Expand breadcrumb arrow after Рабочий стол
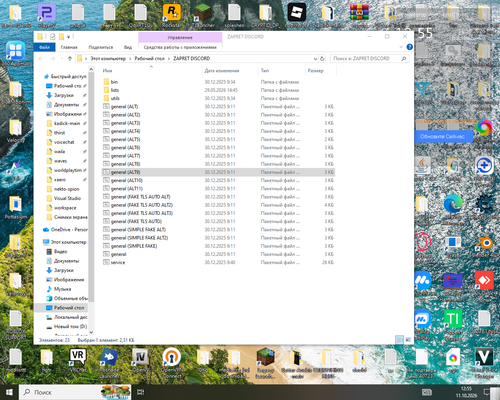 point(169,59)
